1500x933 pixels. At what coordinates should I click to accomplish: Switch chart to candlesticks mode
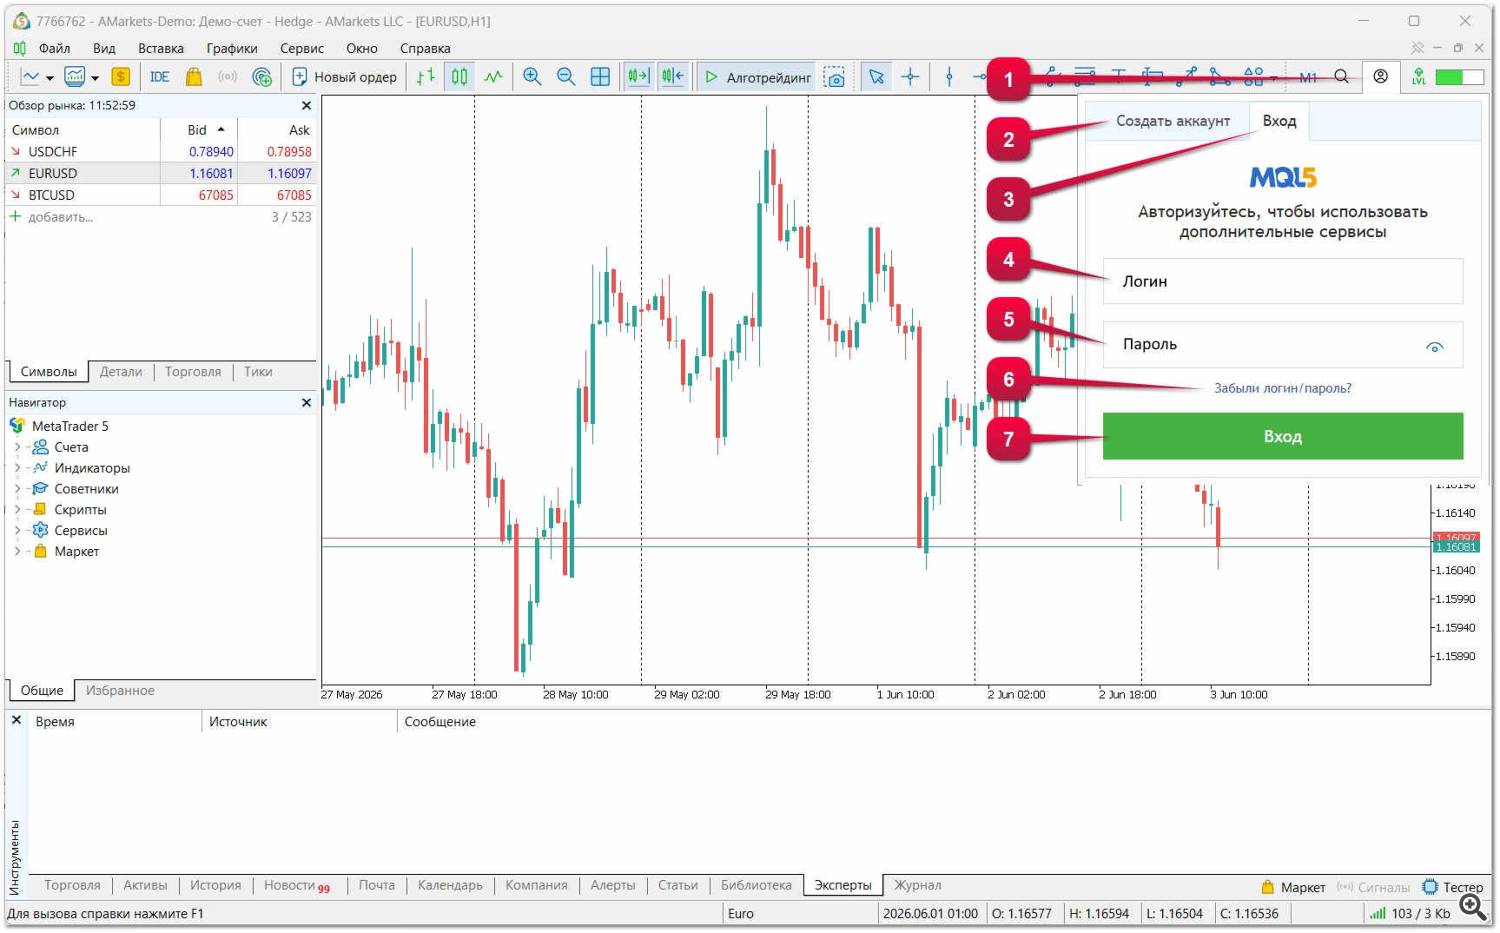coord(459,77)
